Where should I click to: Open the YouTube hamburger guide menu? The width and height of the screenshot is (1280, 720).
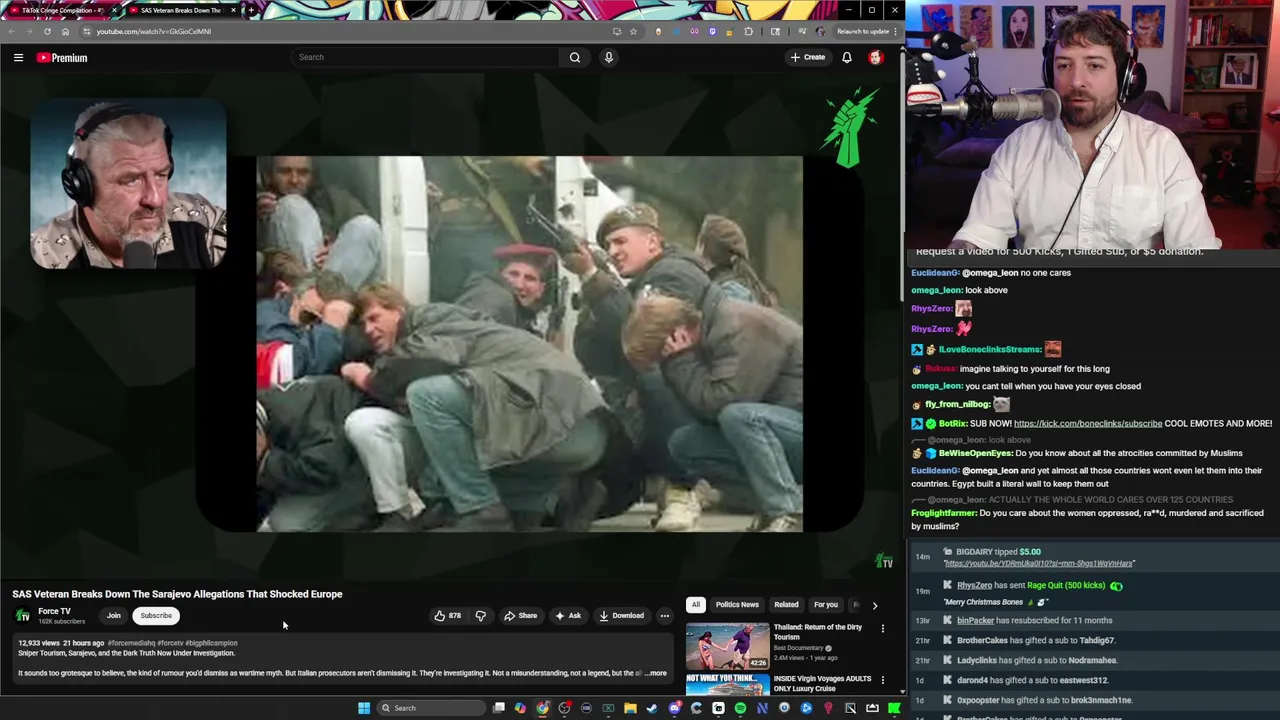click(18, 57)
